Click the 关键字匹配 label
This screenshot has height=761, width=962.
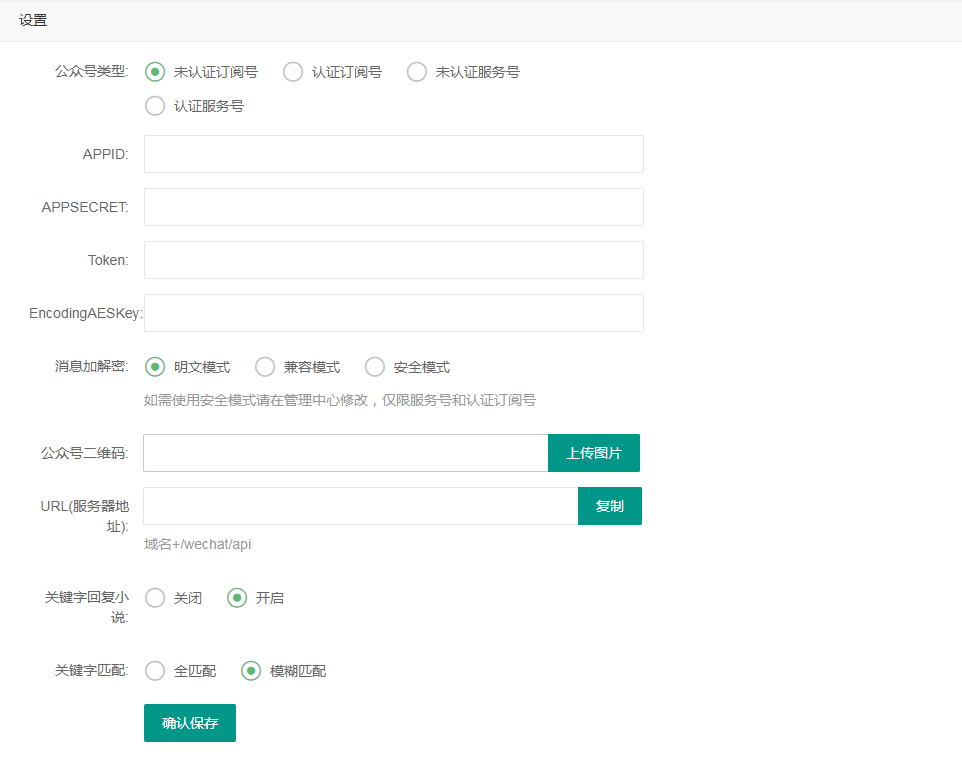91,670
